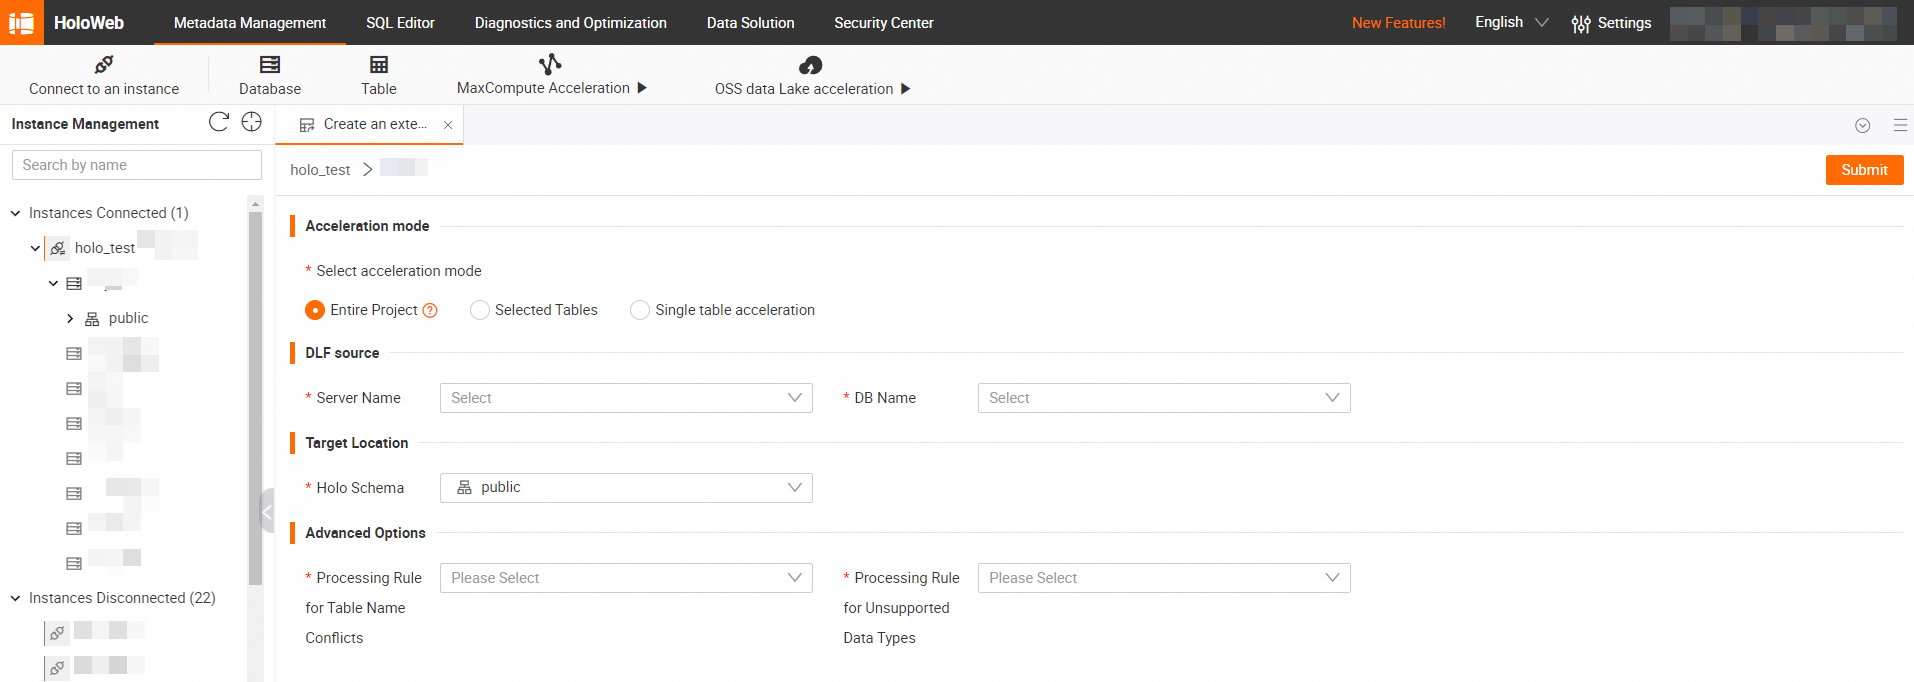
Task: Click the Submit button
Action: point(1864,170)
